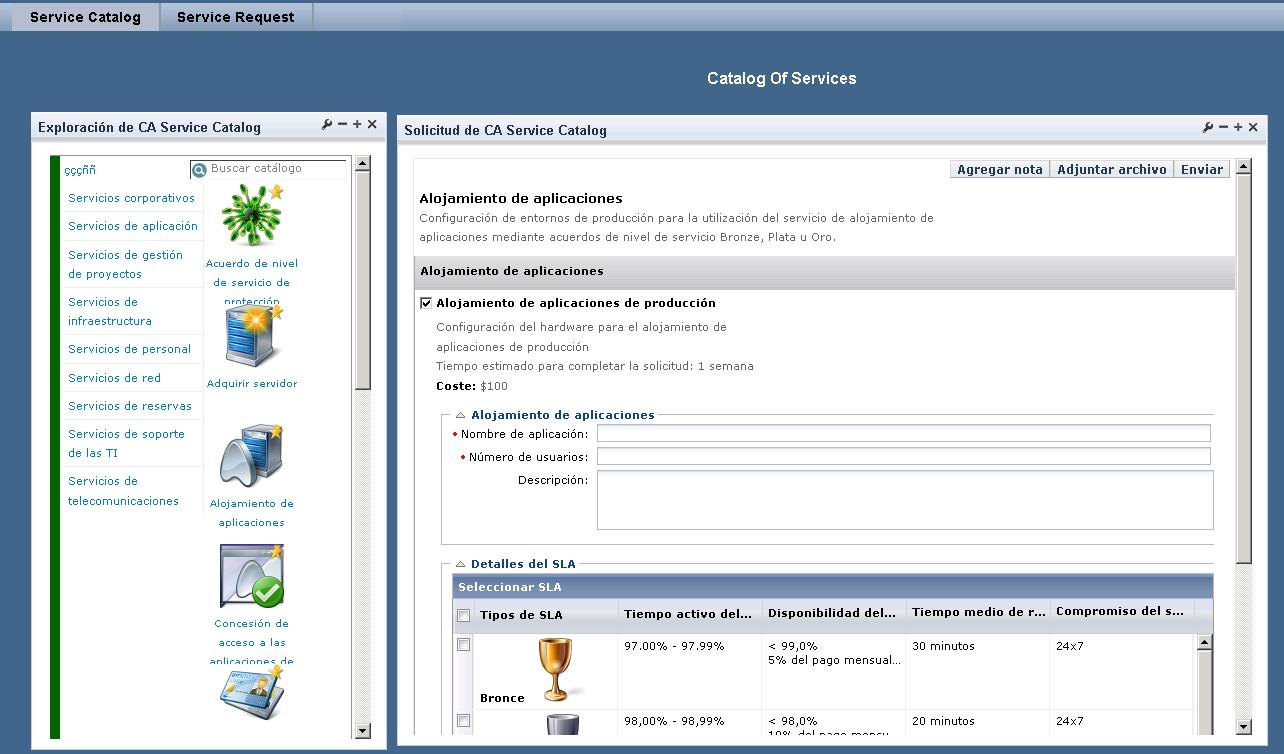Collapse the Detalles del SLA section triangle
Image resolution: width=1284 pixels, height=754 pixels.
pos(461,564)
